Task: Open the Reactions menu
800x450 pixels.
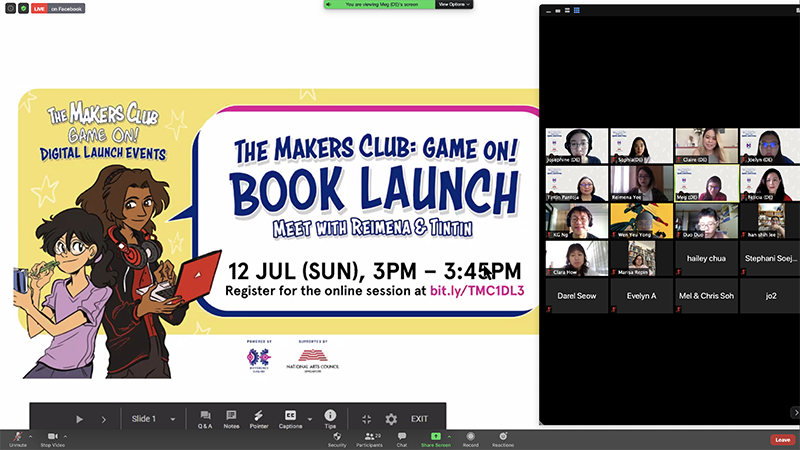Action: click(x=503, y=439)
